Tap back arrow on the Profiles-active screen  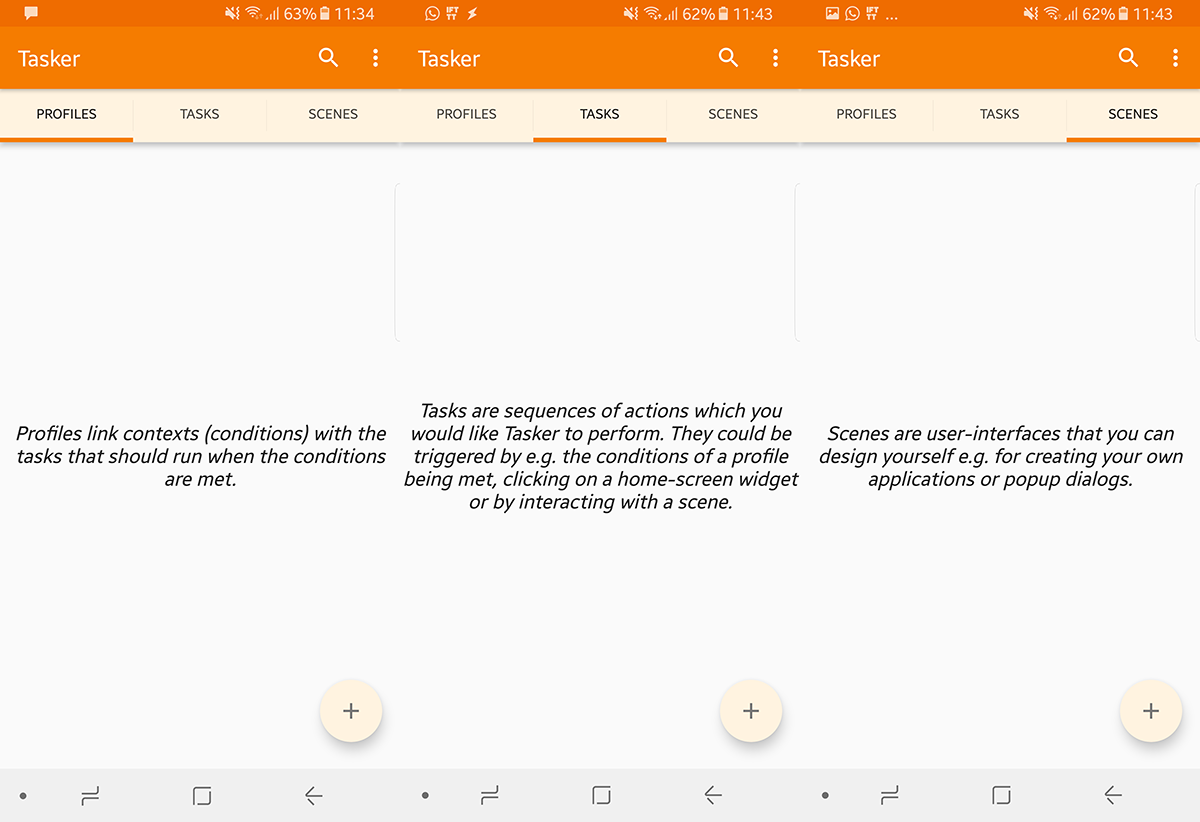point(313,796)
